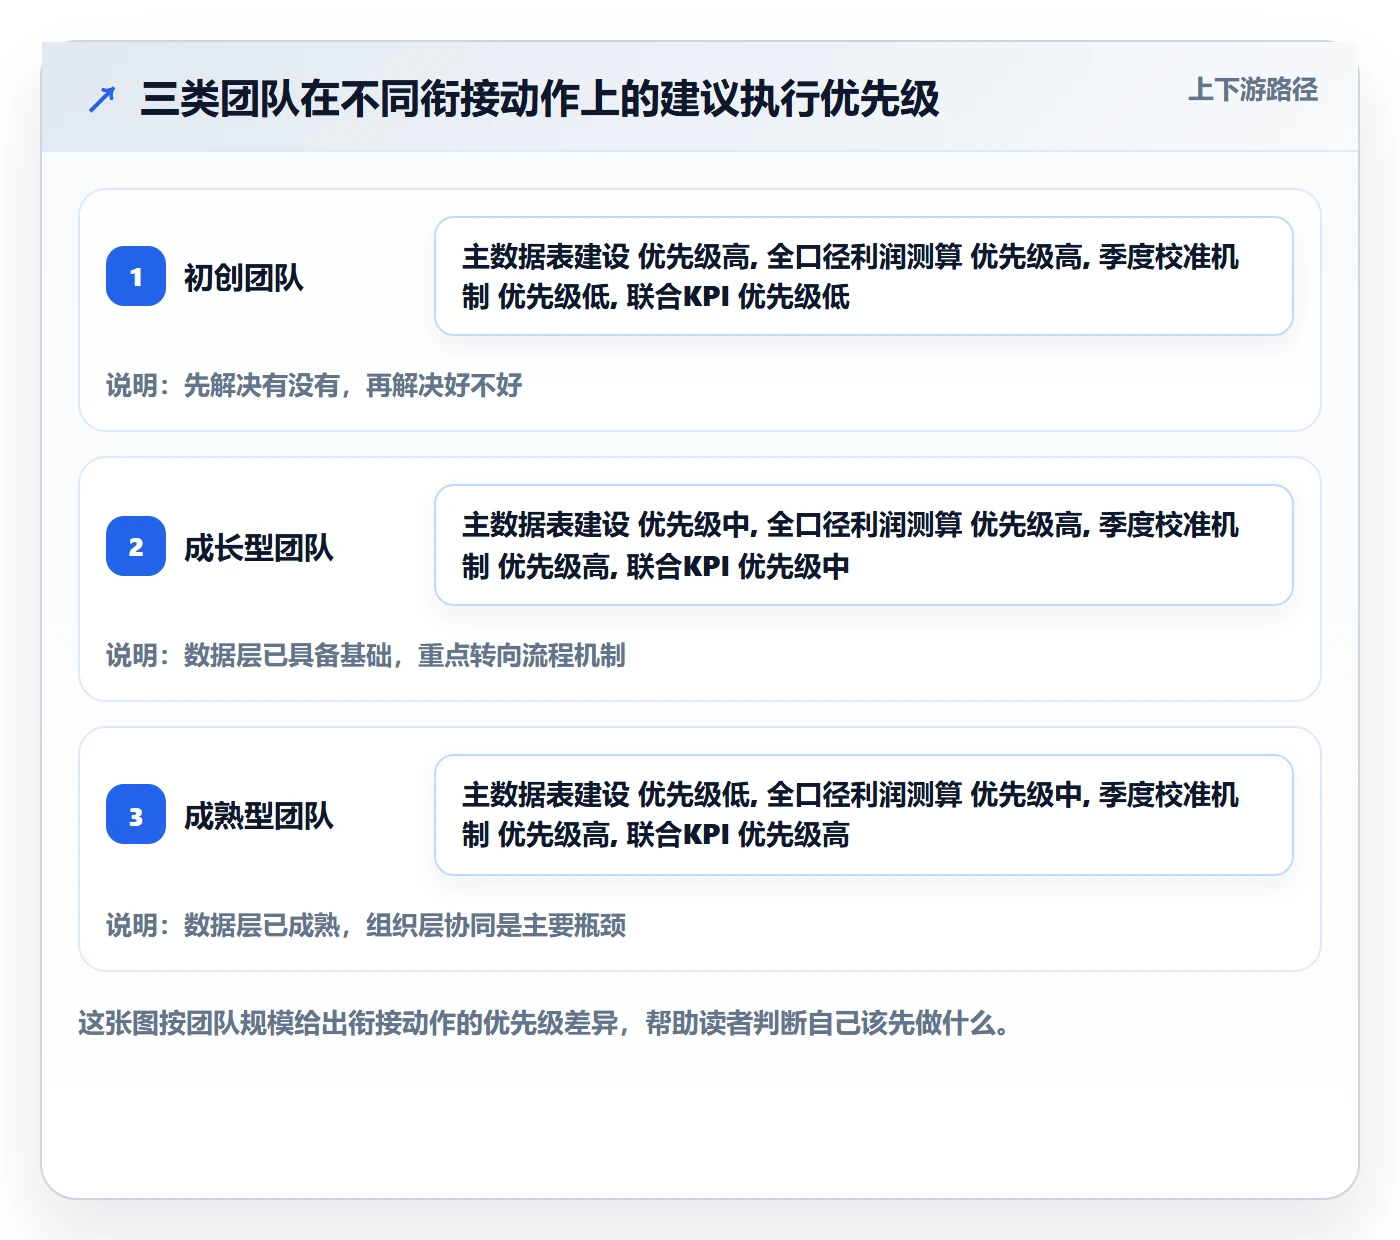1400x1240 pixels.
Task: Click the number 1 badge for 初创团队
Action: tap(136, 276)
